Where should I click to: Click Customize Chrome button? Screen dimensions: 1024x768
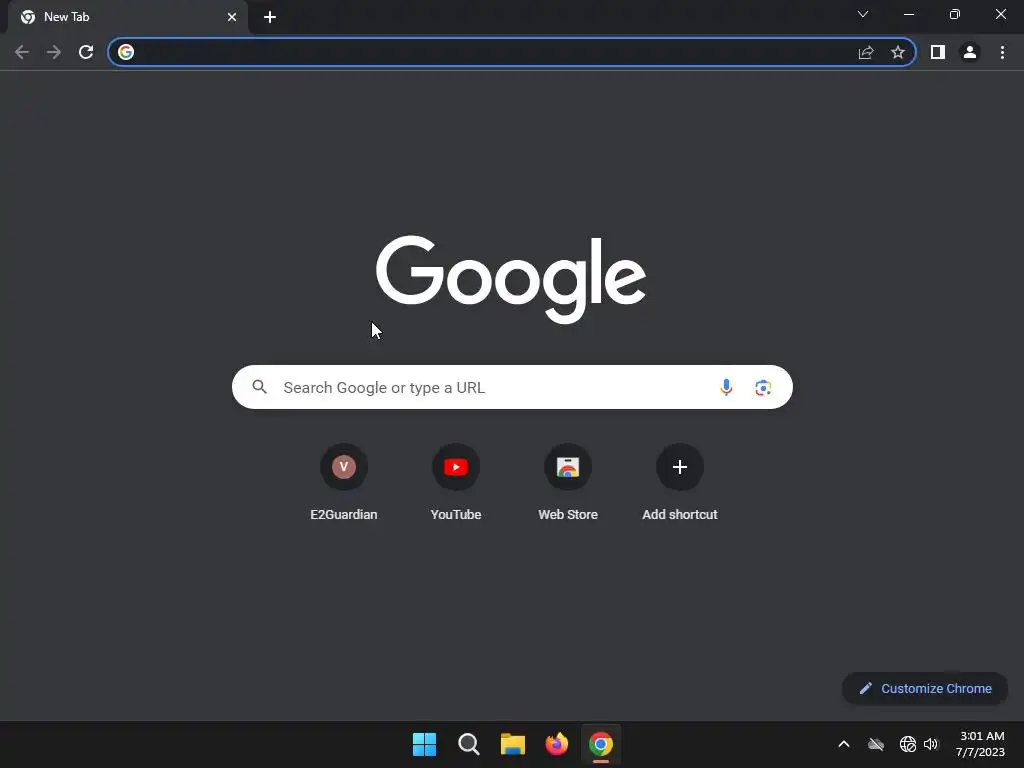pyautogui.click(x=925, y=688)
